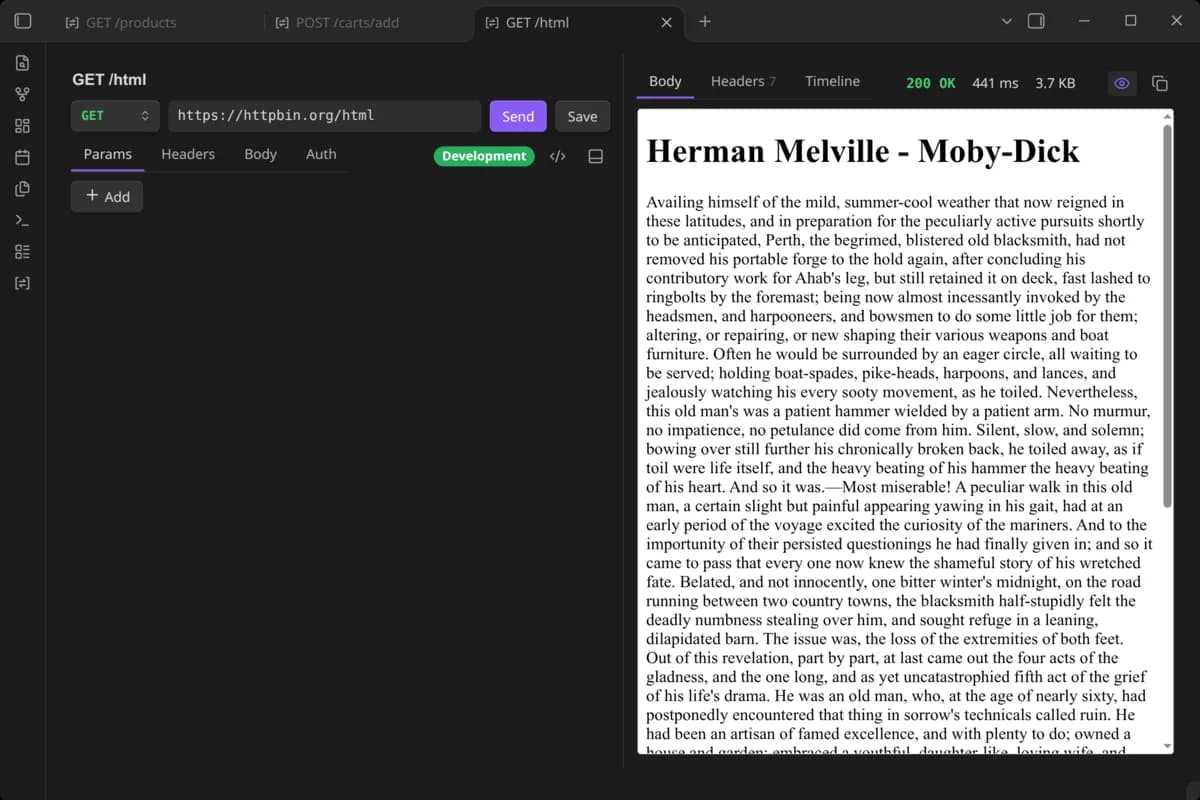Select the response Body tab
This screenshot has width=1200, height=800.
pyautogui.click(x=665, y=81)
